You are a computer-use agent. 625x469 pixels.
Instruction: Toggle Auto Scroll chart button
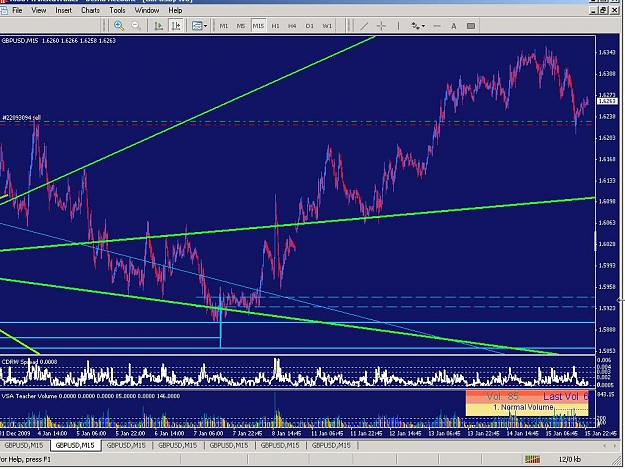159,26
